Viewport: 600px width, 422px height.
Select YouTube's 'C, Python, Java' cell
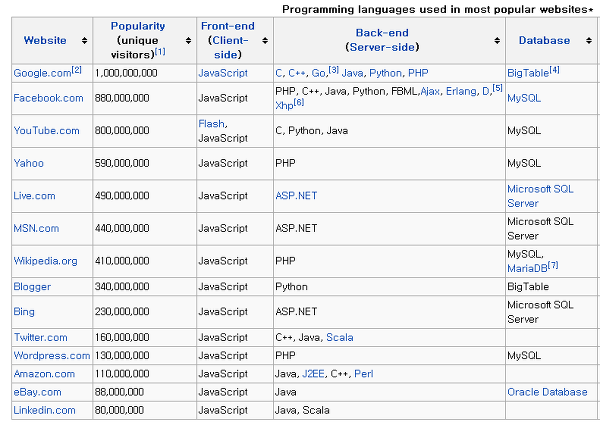(390, 131)
